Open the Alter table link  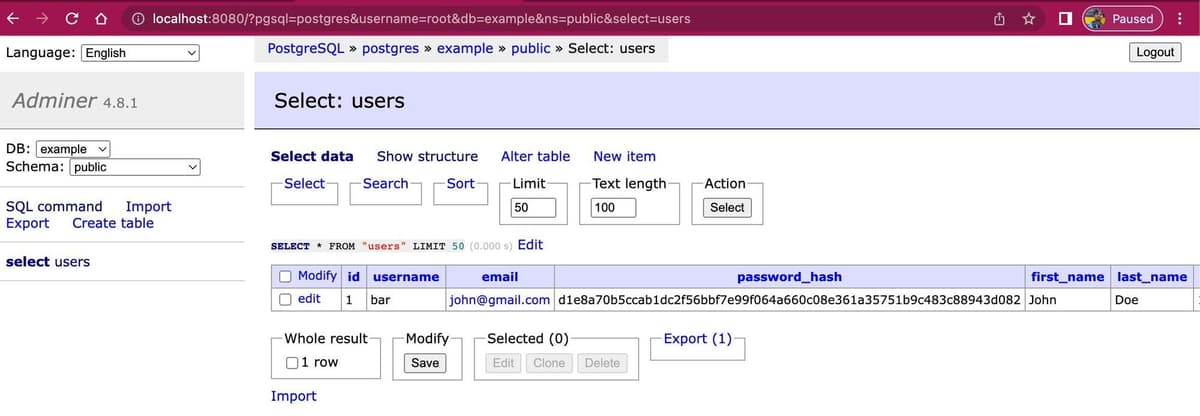535,156
